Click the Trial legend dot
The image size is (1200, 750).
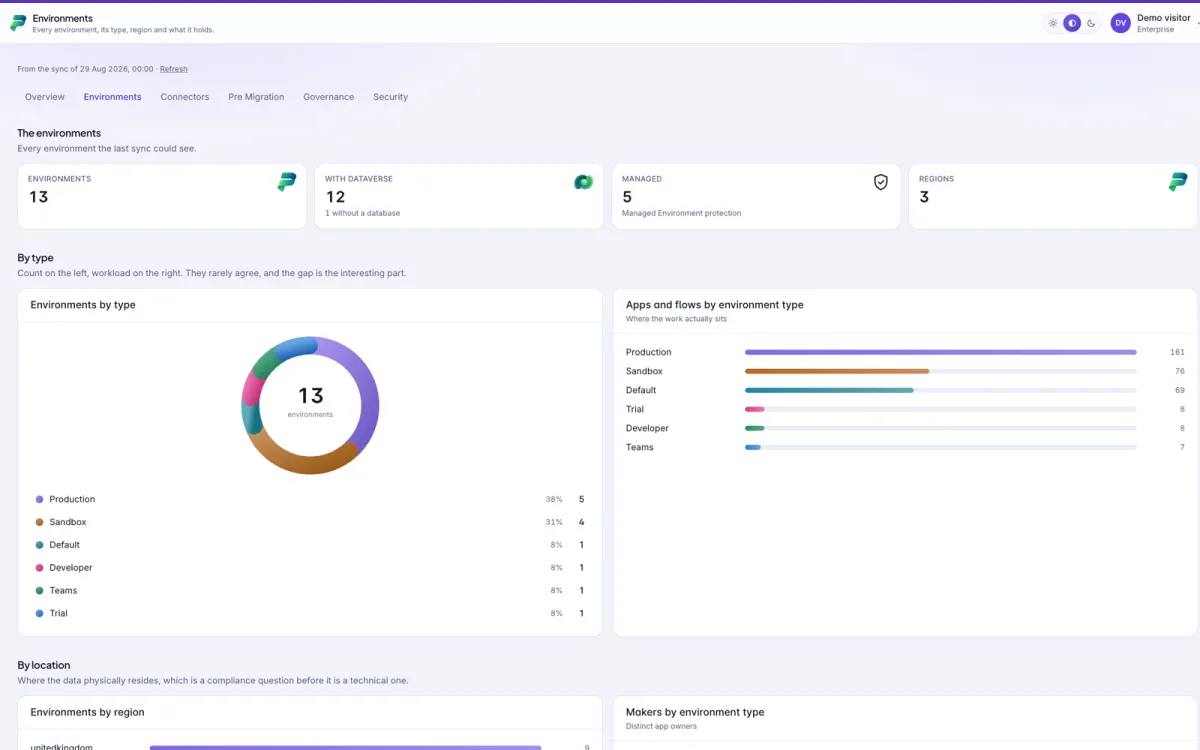coord(40,613)
